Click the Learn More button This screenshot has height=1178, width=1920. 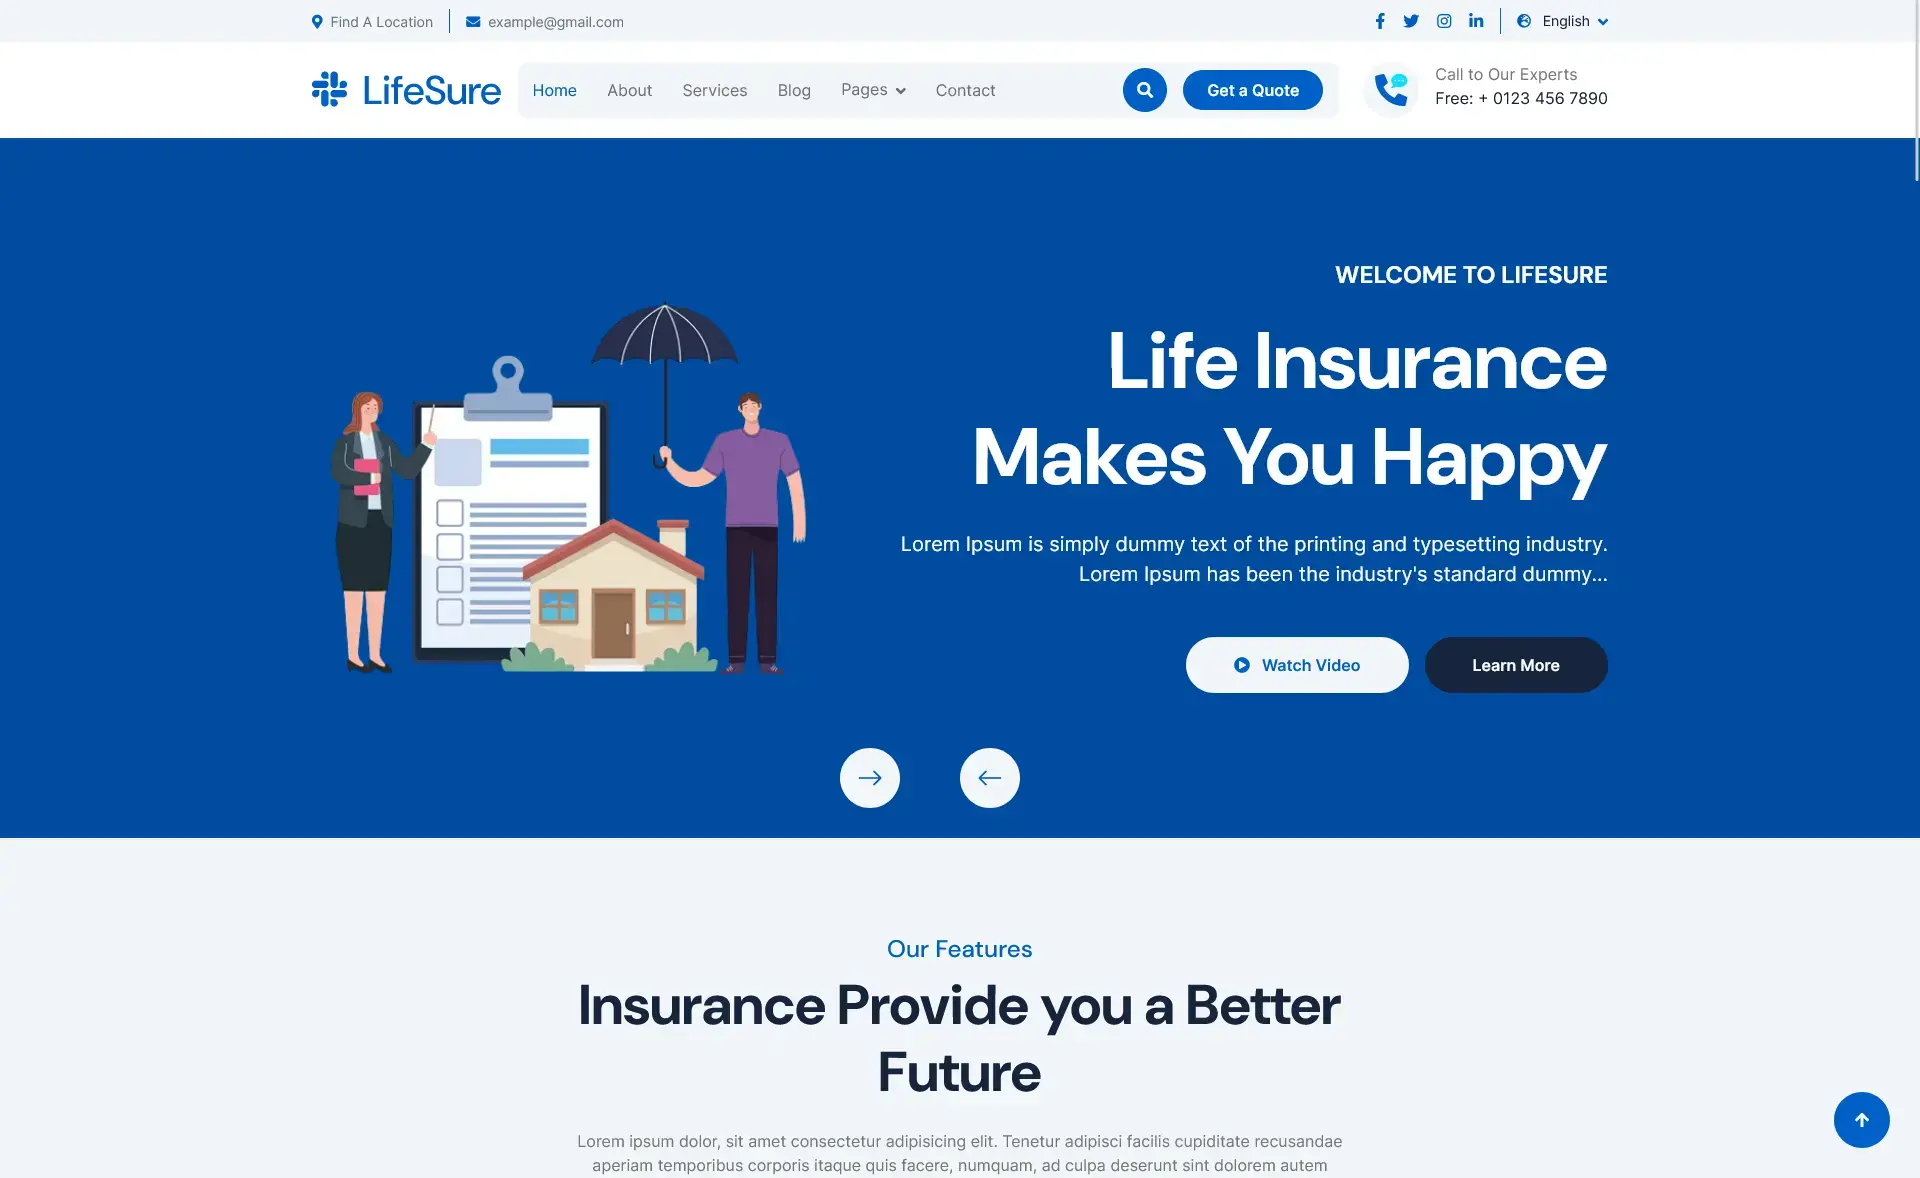1515,665
